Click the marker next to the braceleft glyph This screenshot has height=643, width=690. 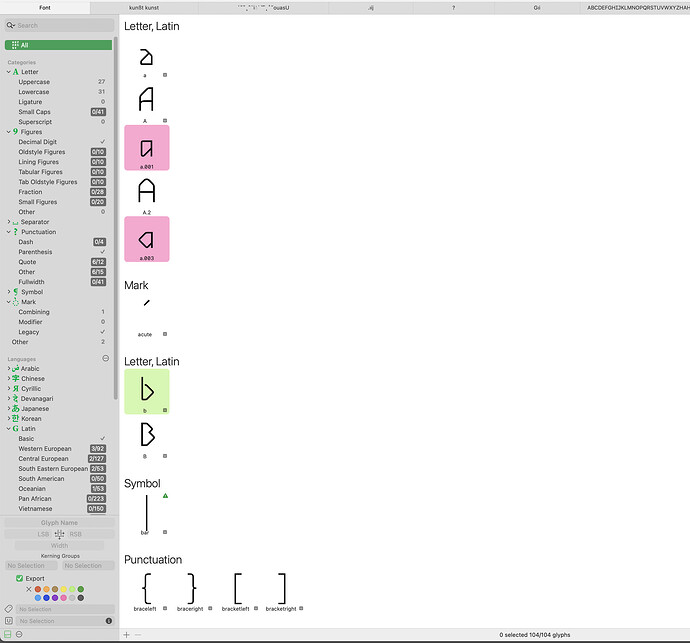(165, 608)
